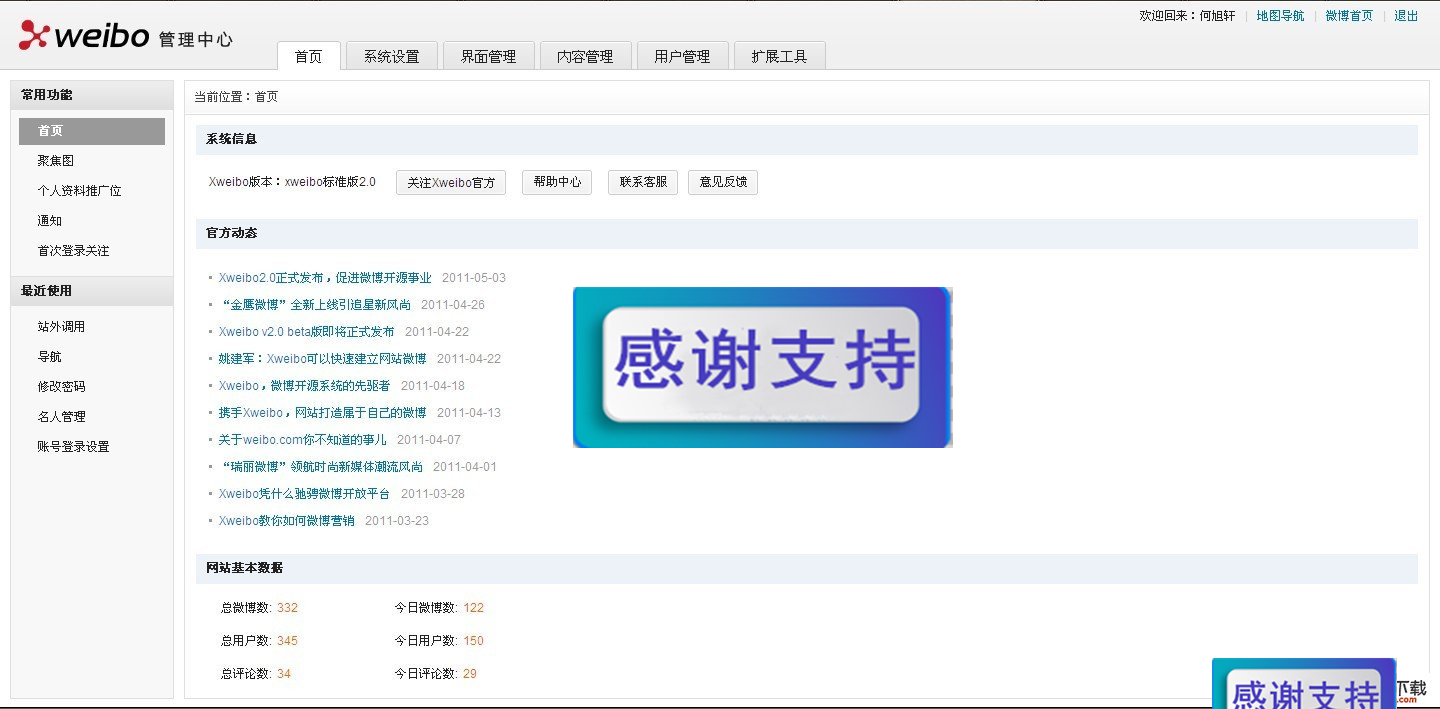Click the 今日评论数 value 29
The width and height of the screenshot is (1440, 709).
pos(470,674)
